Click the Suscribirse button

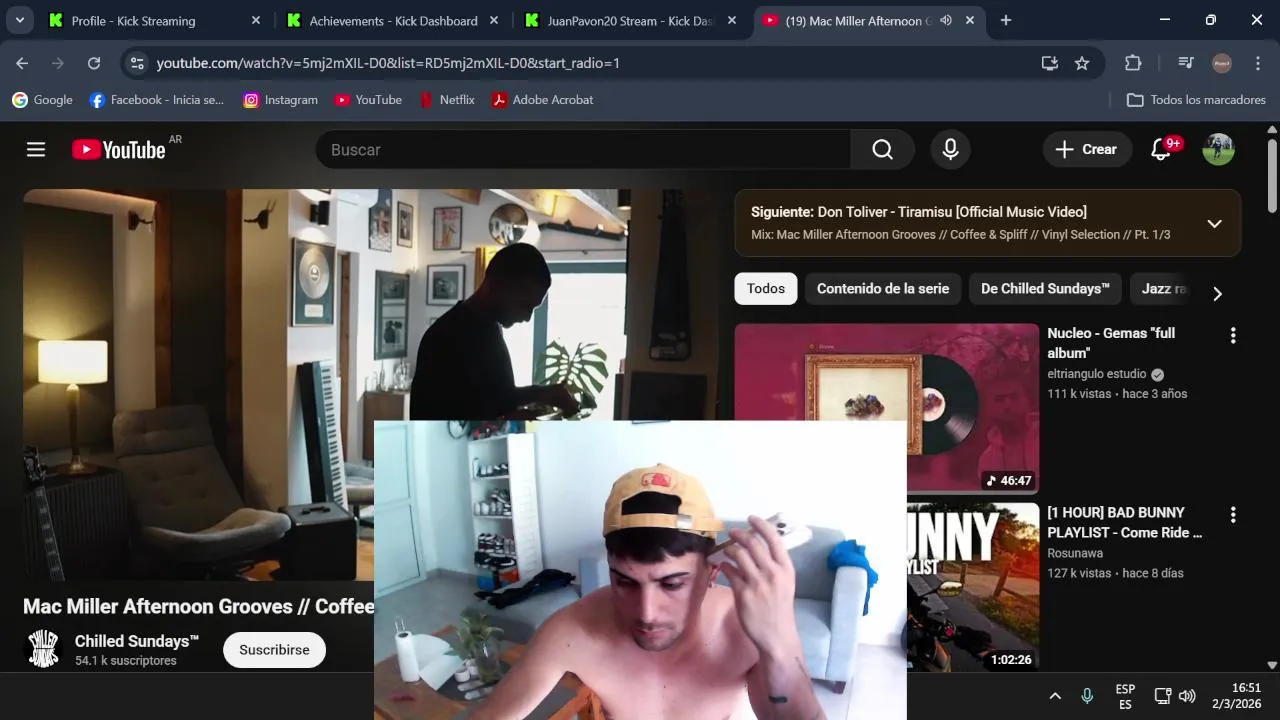click(274, 650)
